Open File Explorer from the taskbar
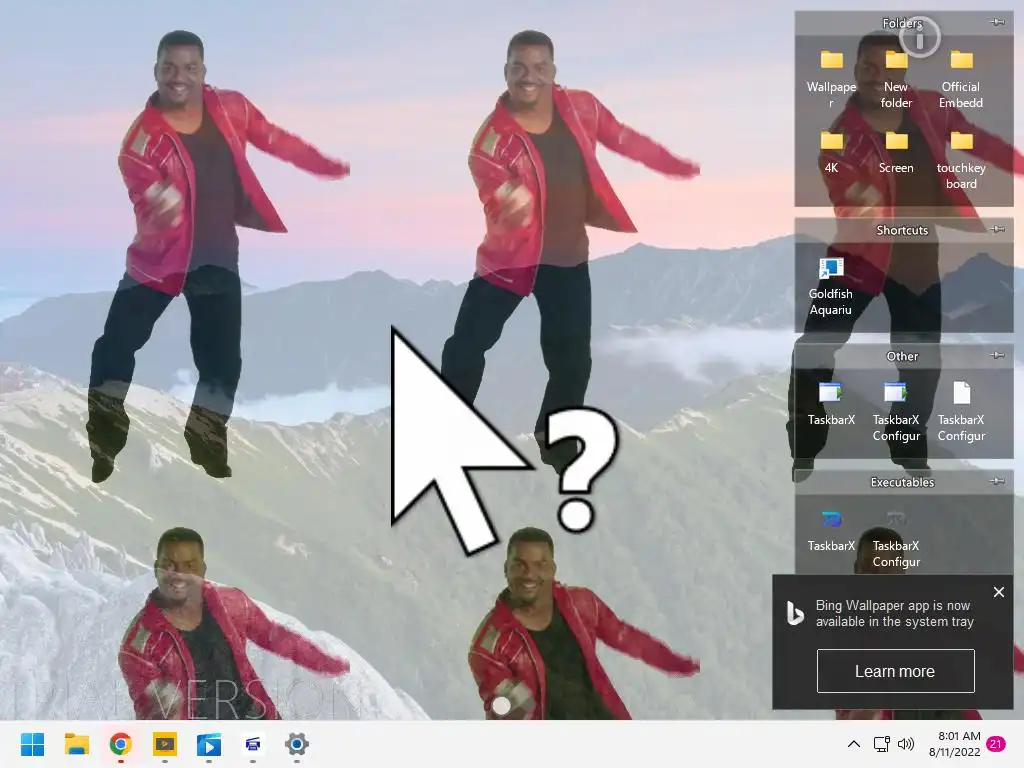Image resolution: width=1024 pixels, height=768 pixels. tap(76, 744)
